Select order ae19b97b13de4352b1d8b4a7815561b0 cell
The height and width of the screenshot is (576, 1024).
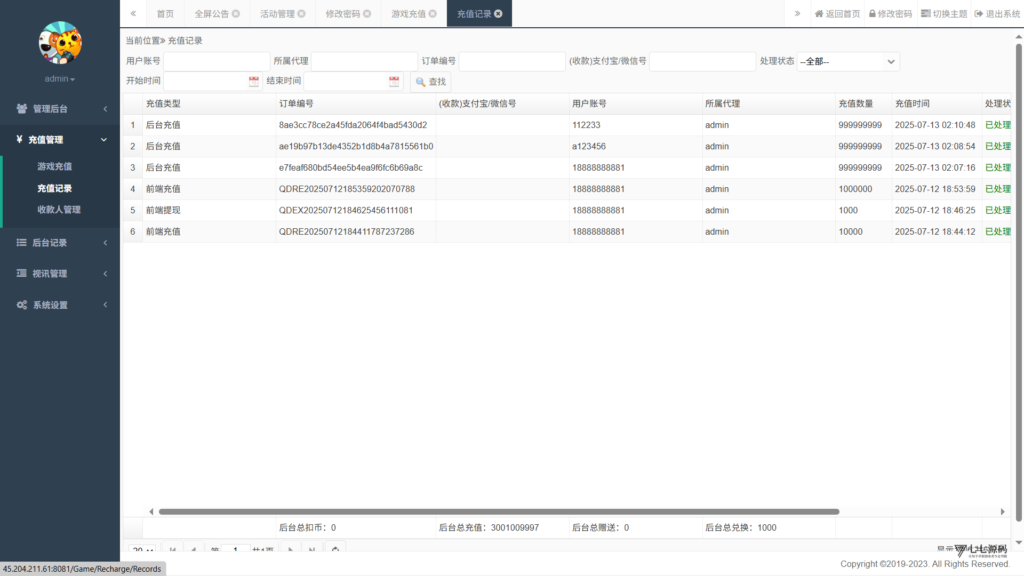click(x=356, y=146)
